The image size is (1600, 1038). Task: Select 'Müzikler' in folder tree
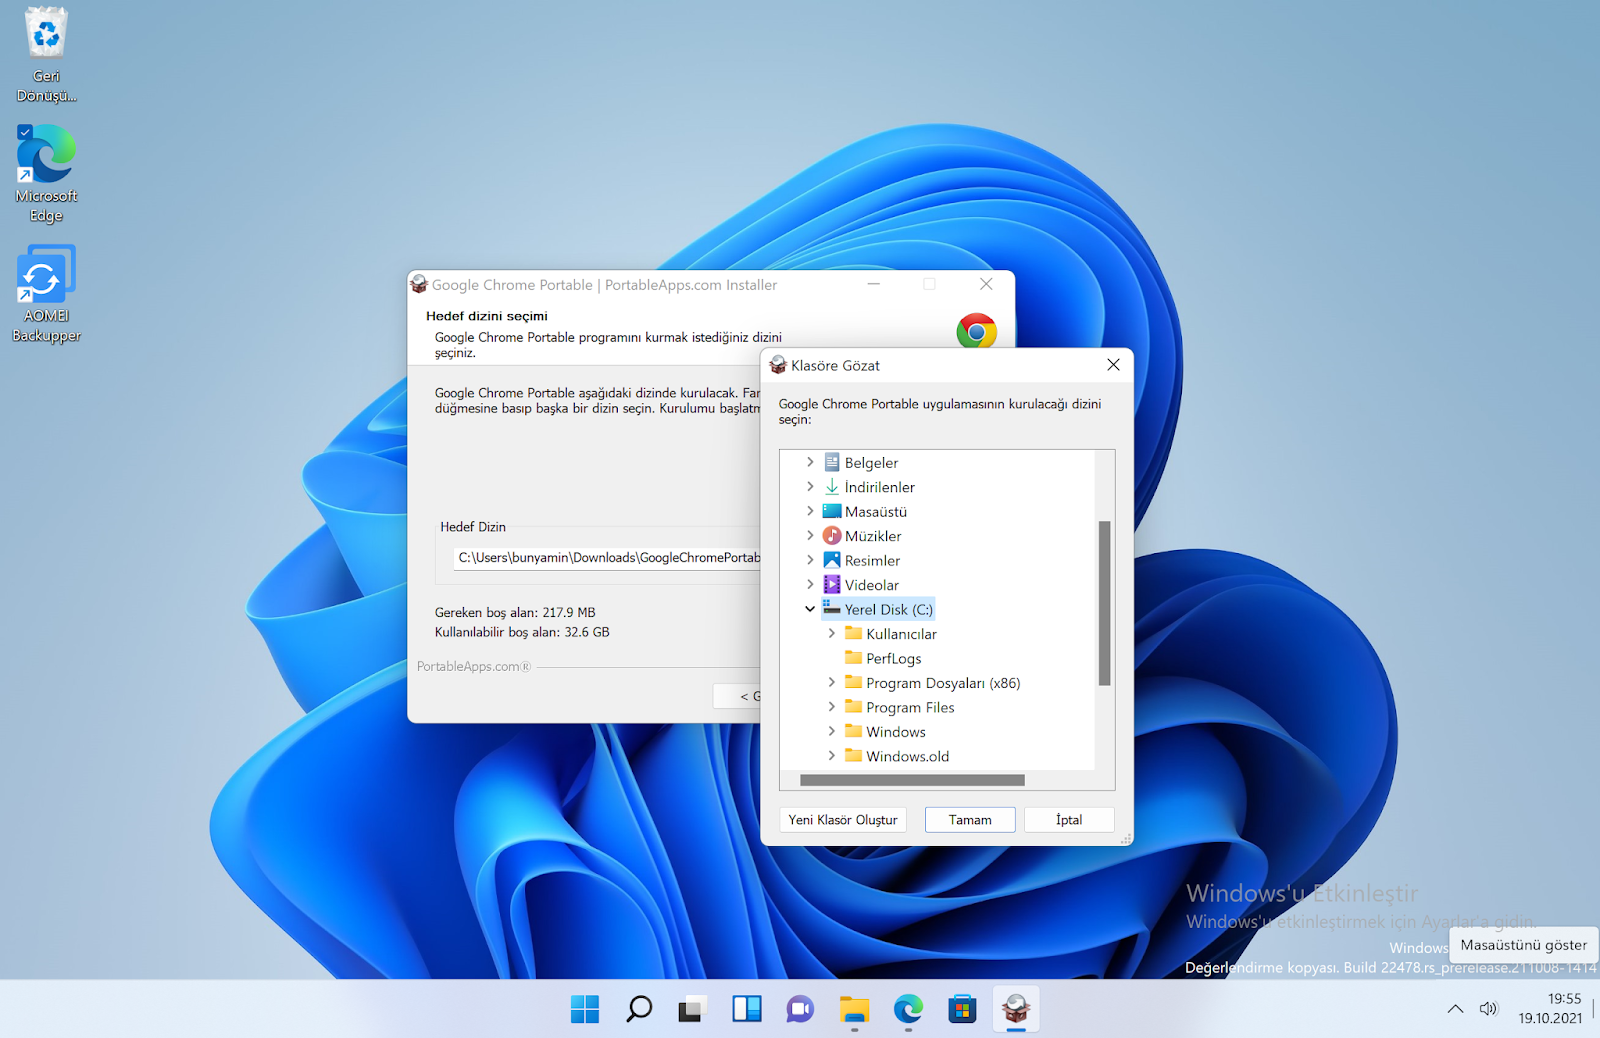coord(873,536)
